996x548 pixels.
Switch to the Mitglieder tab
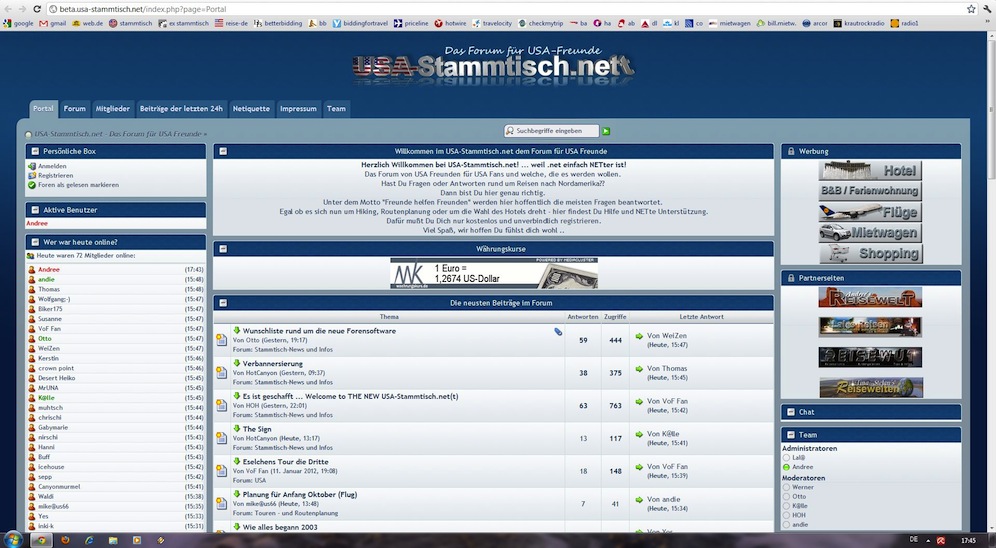[112, 109]
